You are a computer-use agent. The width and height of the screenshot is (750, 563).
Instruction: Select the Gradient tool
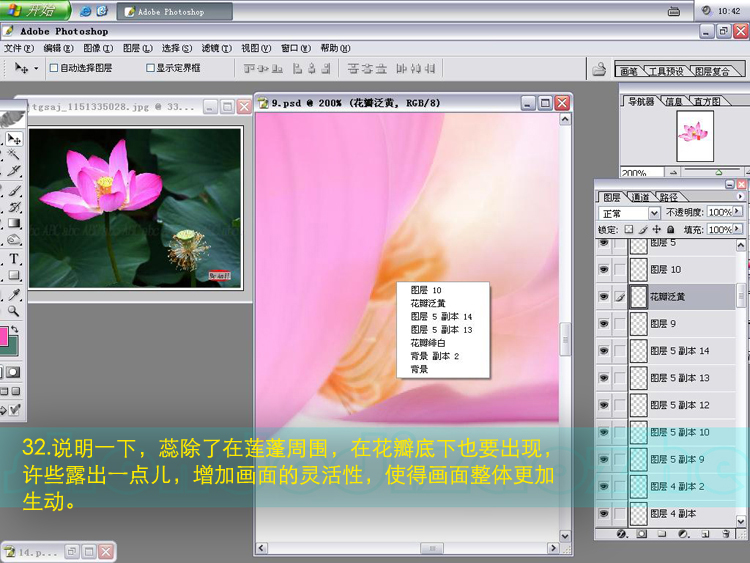(14, 223)
